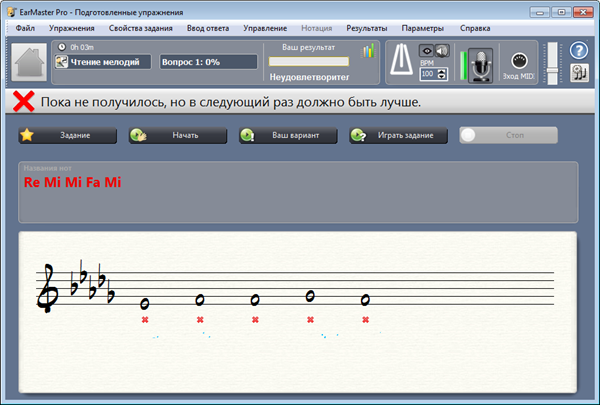Open the Справка menu
Viewport: 600px width, 405px height.
coord(475,28)
